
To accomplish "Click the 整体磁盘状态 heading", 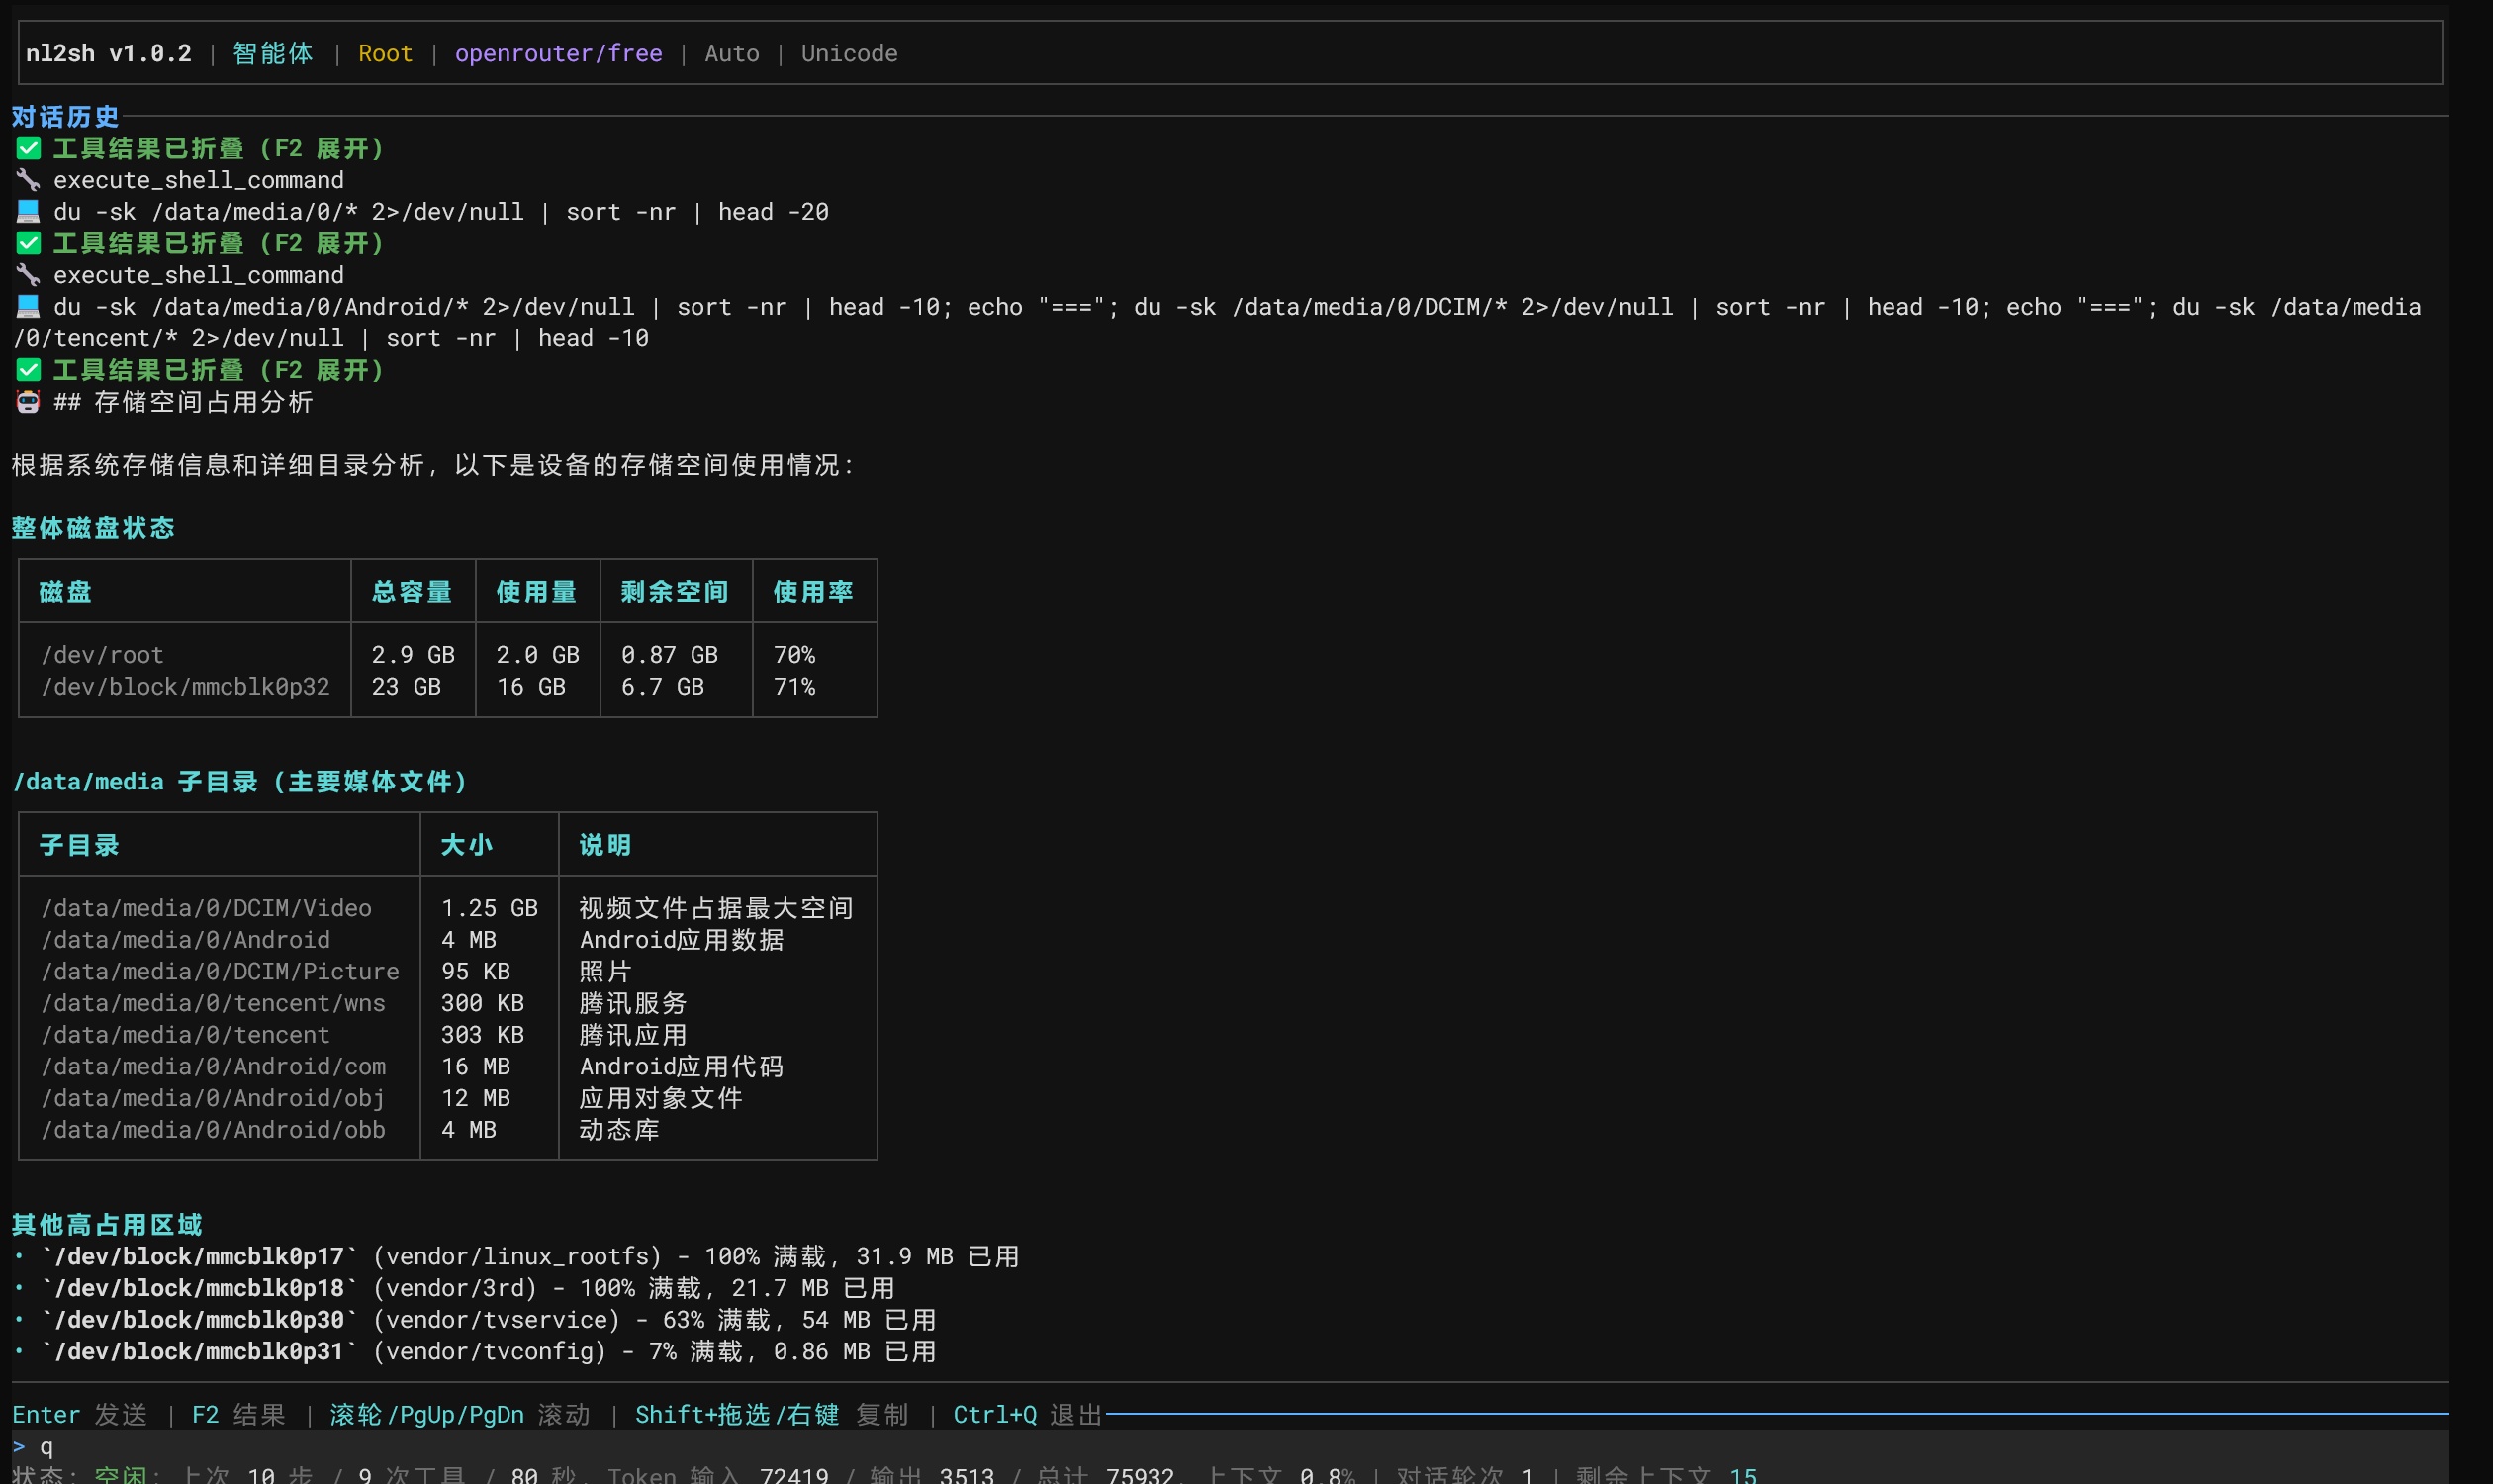I will (x=93, y=528).
